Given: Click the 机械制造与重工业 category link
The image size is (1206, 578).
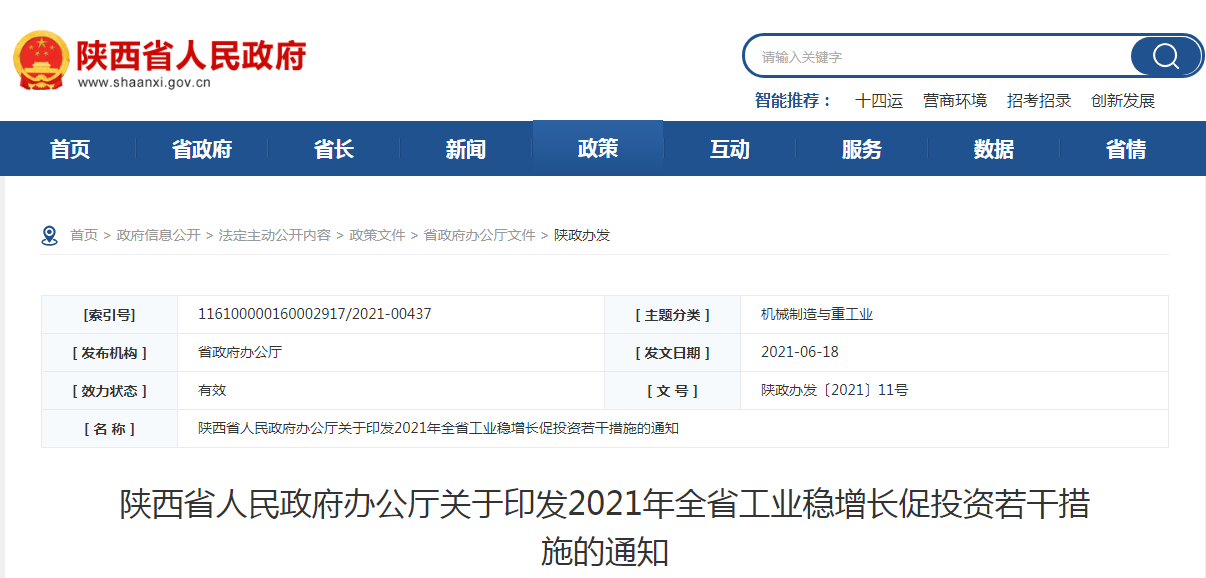Looking at the screenshot, I should click(817, 315).
